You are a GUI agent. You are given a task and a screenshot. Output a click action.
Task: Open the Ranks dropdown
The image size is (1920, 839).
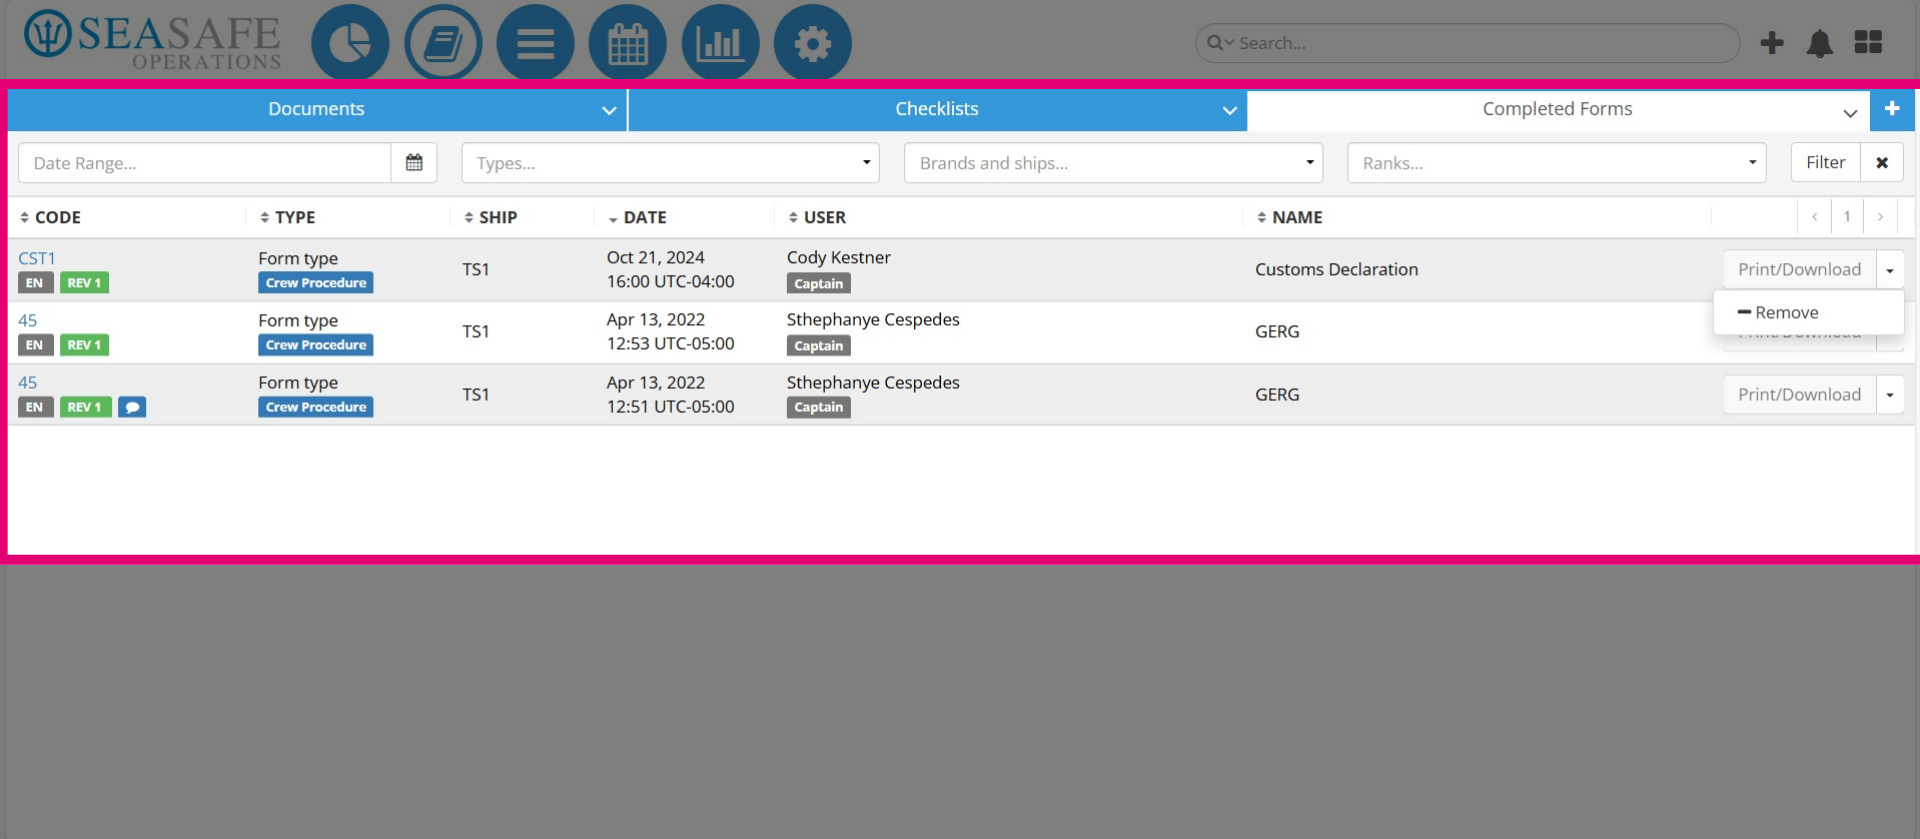[x=1556, y=163]
